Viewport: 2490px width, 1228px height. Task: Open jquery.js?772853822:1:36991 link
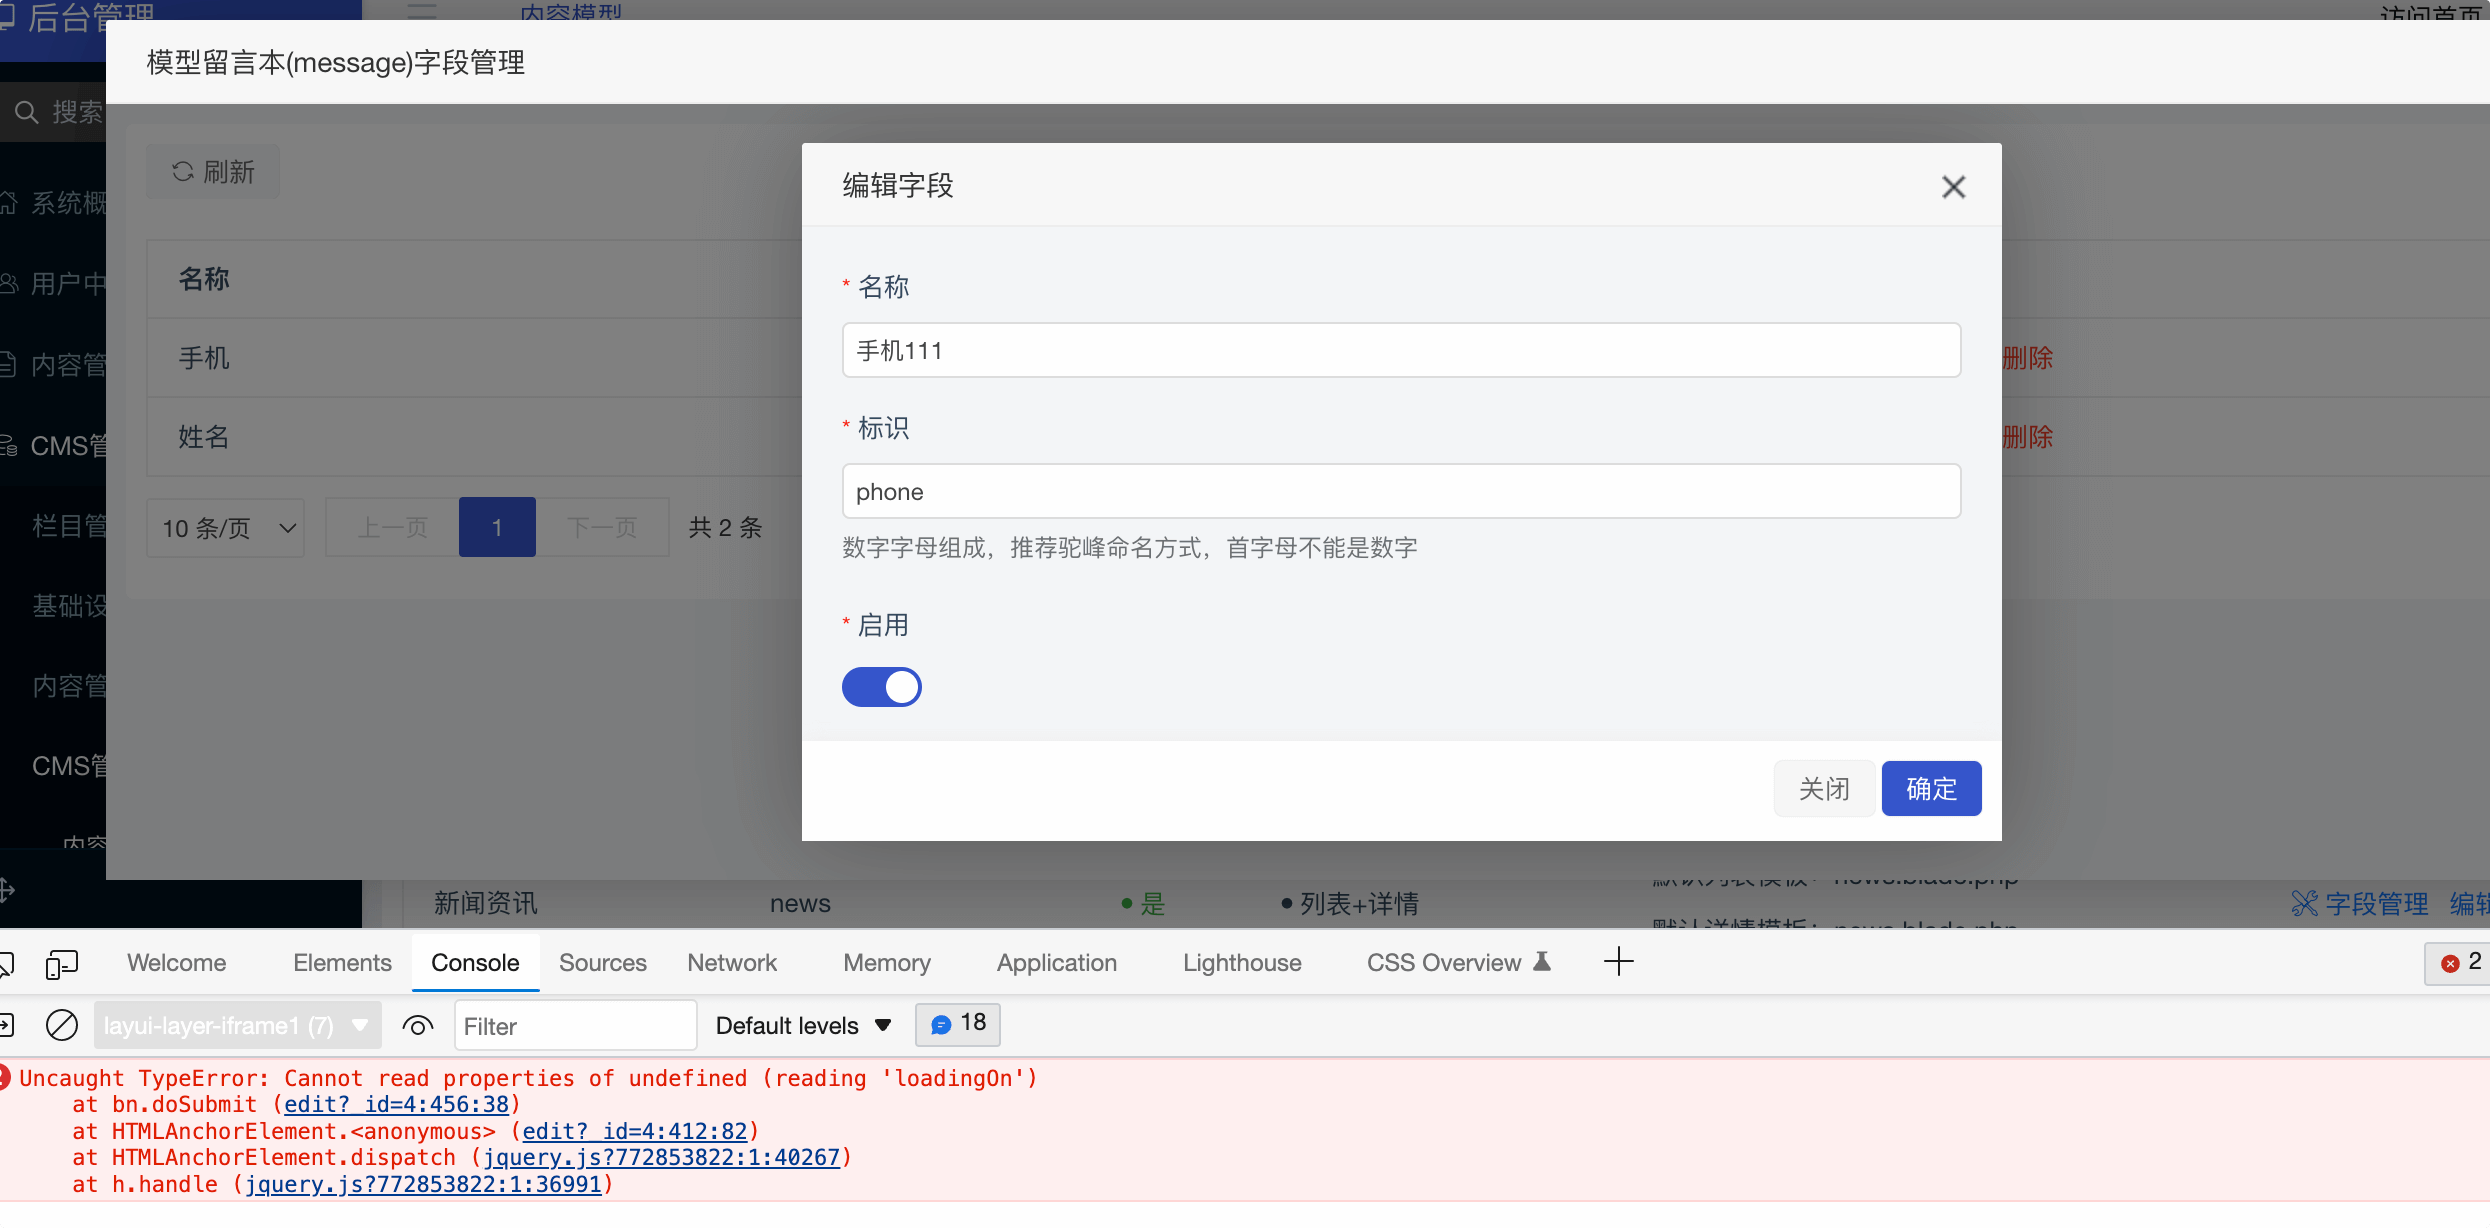coord(424,1184)
